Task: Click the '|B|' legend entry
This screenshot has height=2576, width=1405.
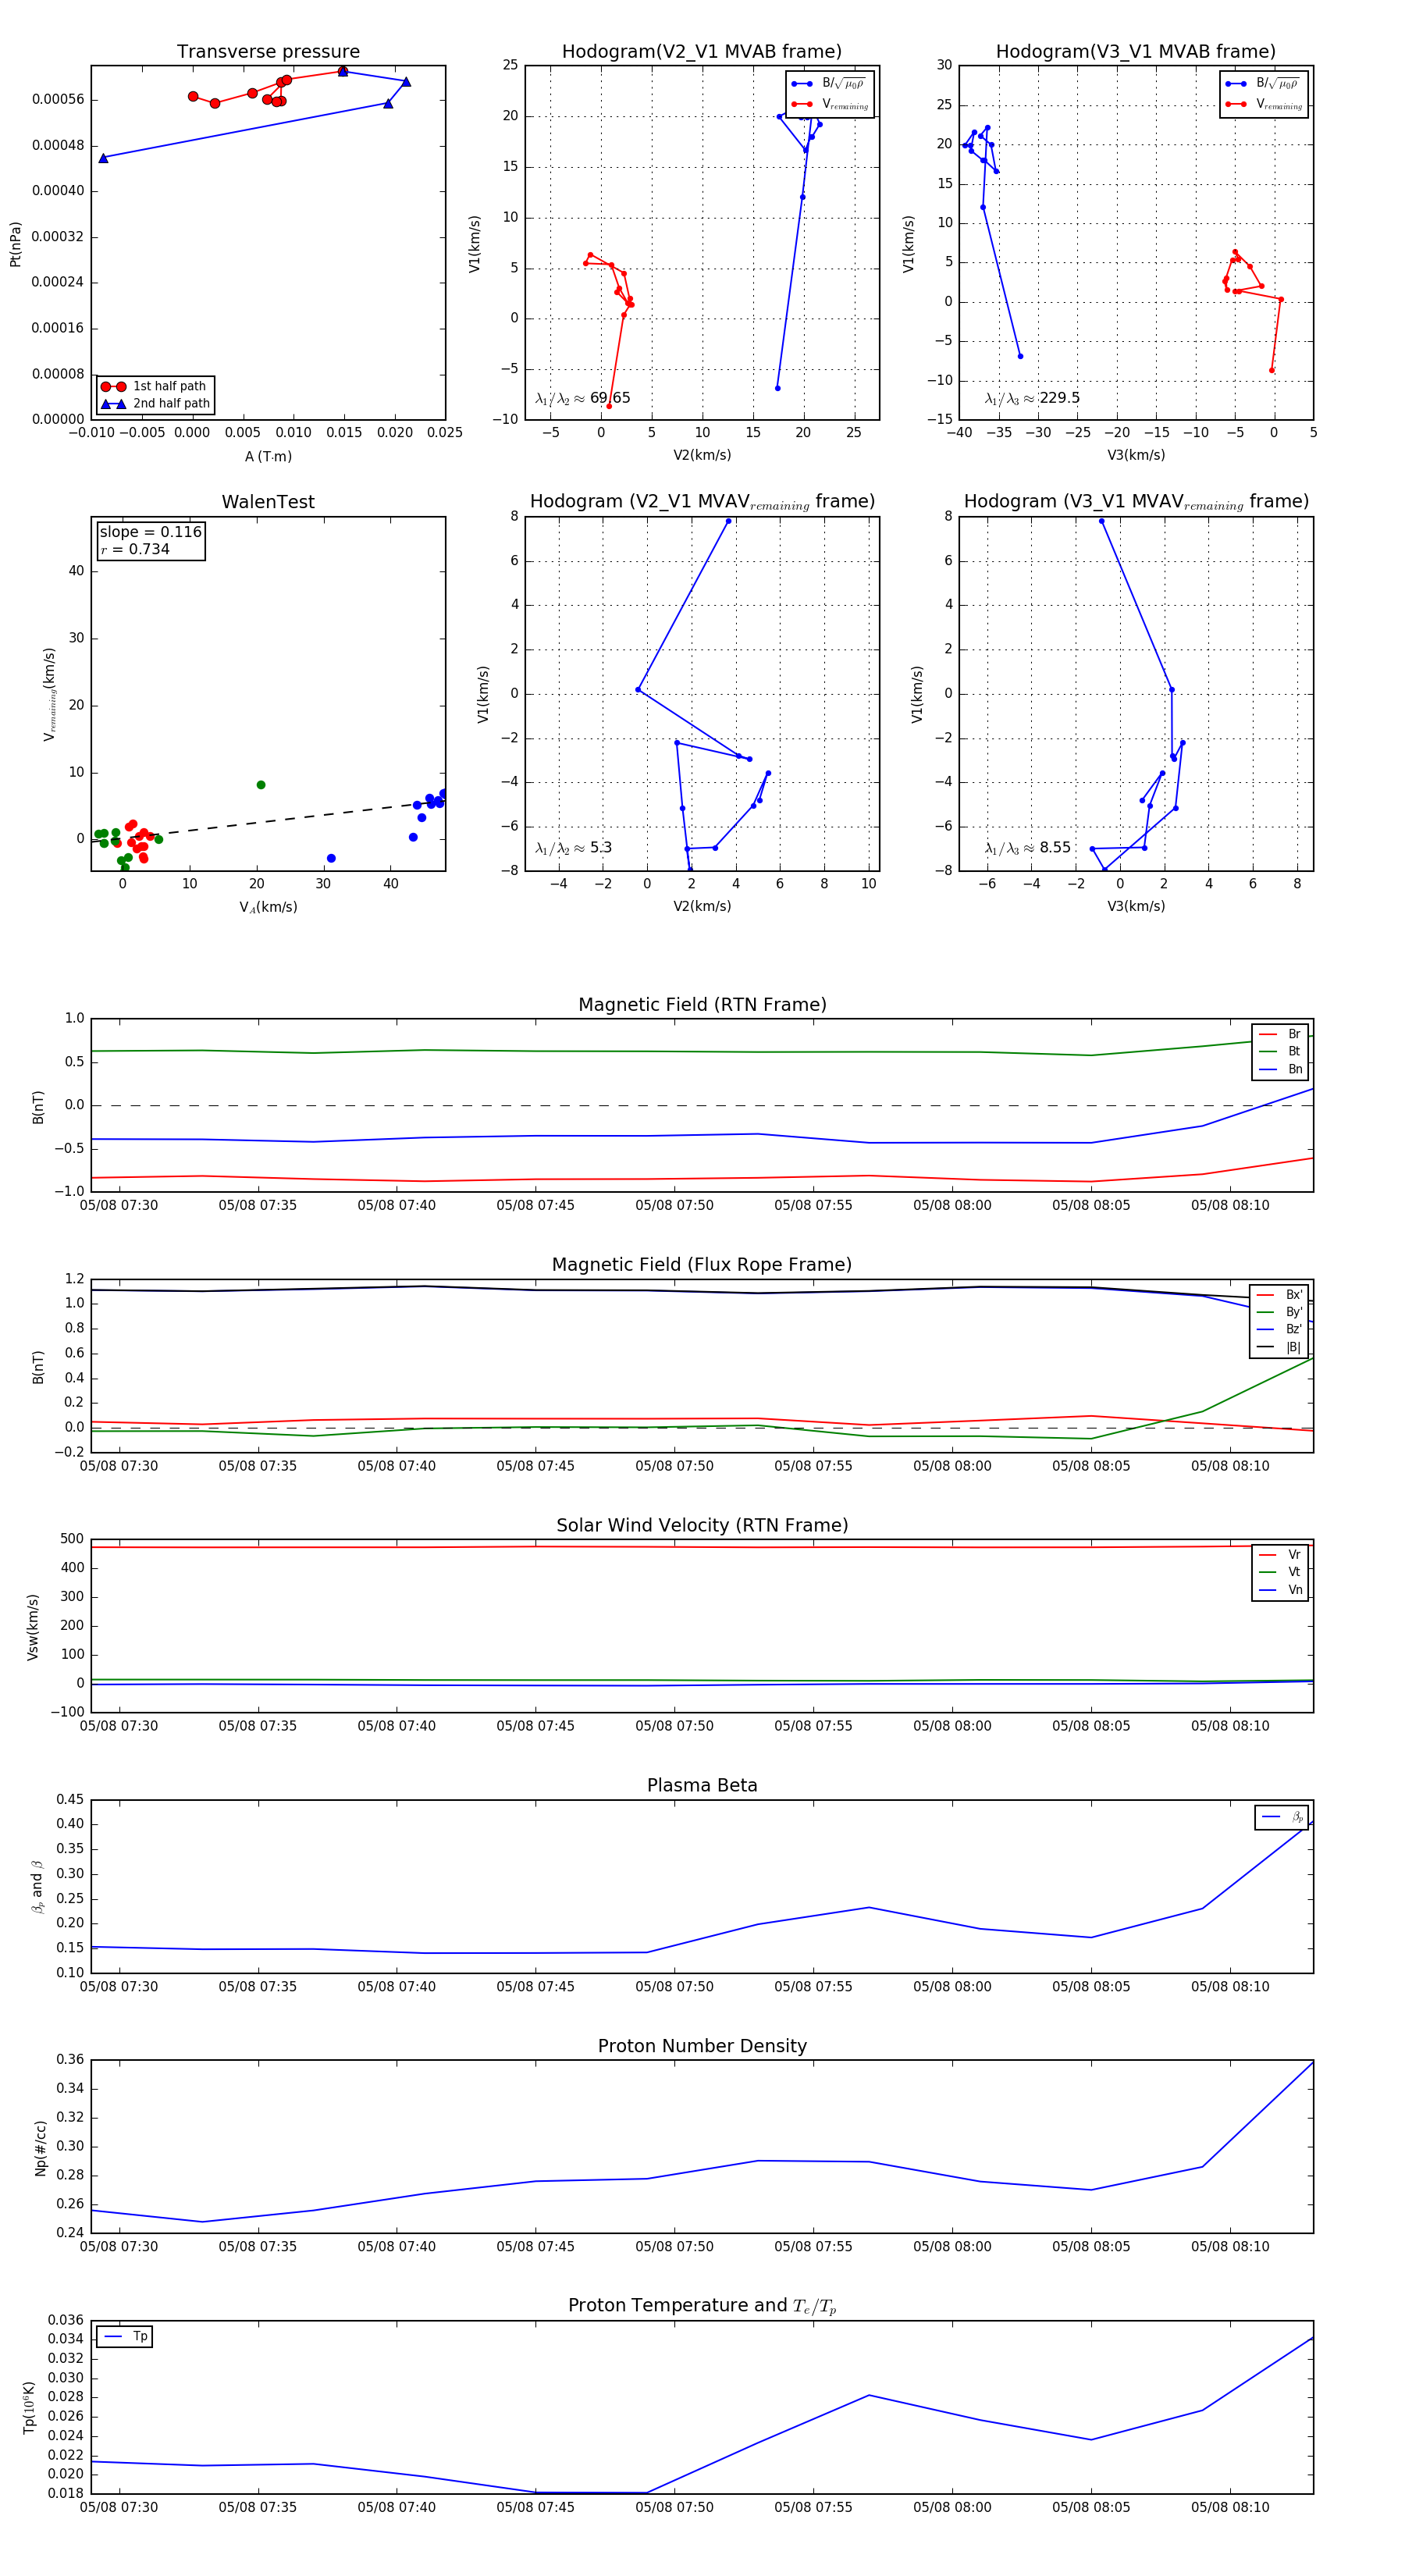Action: (1280, 1348)
